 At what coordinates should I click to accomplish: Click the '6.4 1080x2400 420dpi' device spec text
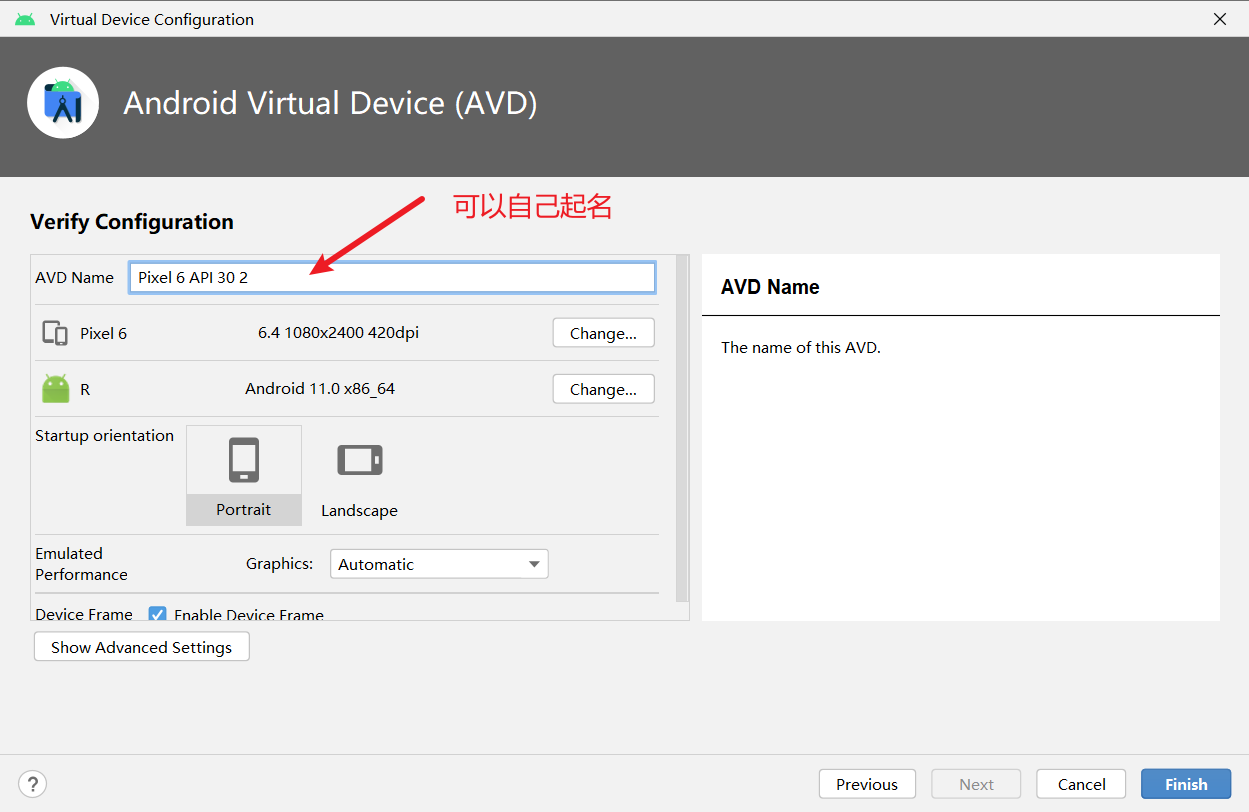pos(338,333)
